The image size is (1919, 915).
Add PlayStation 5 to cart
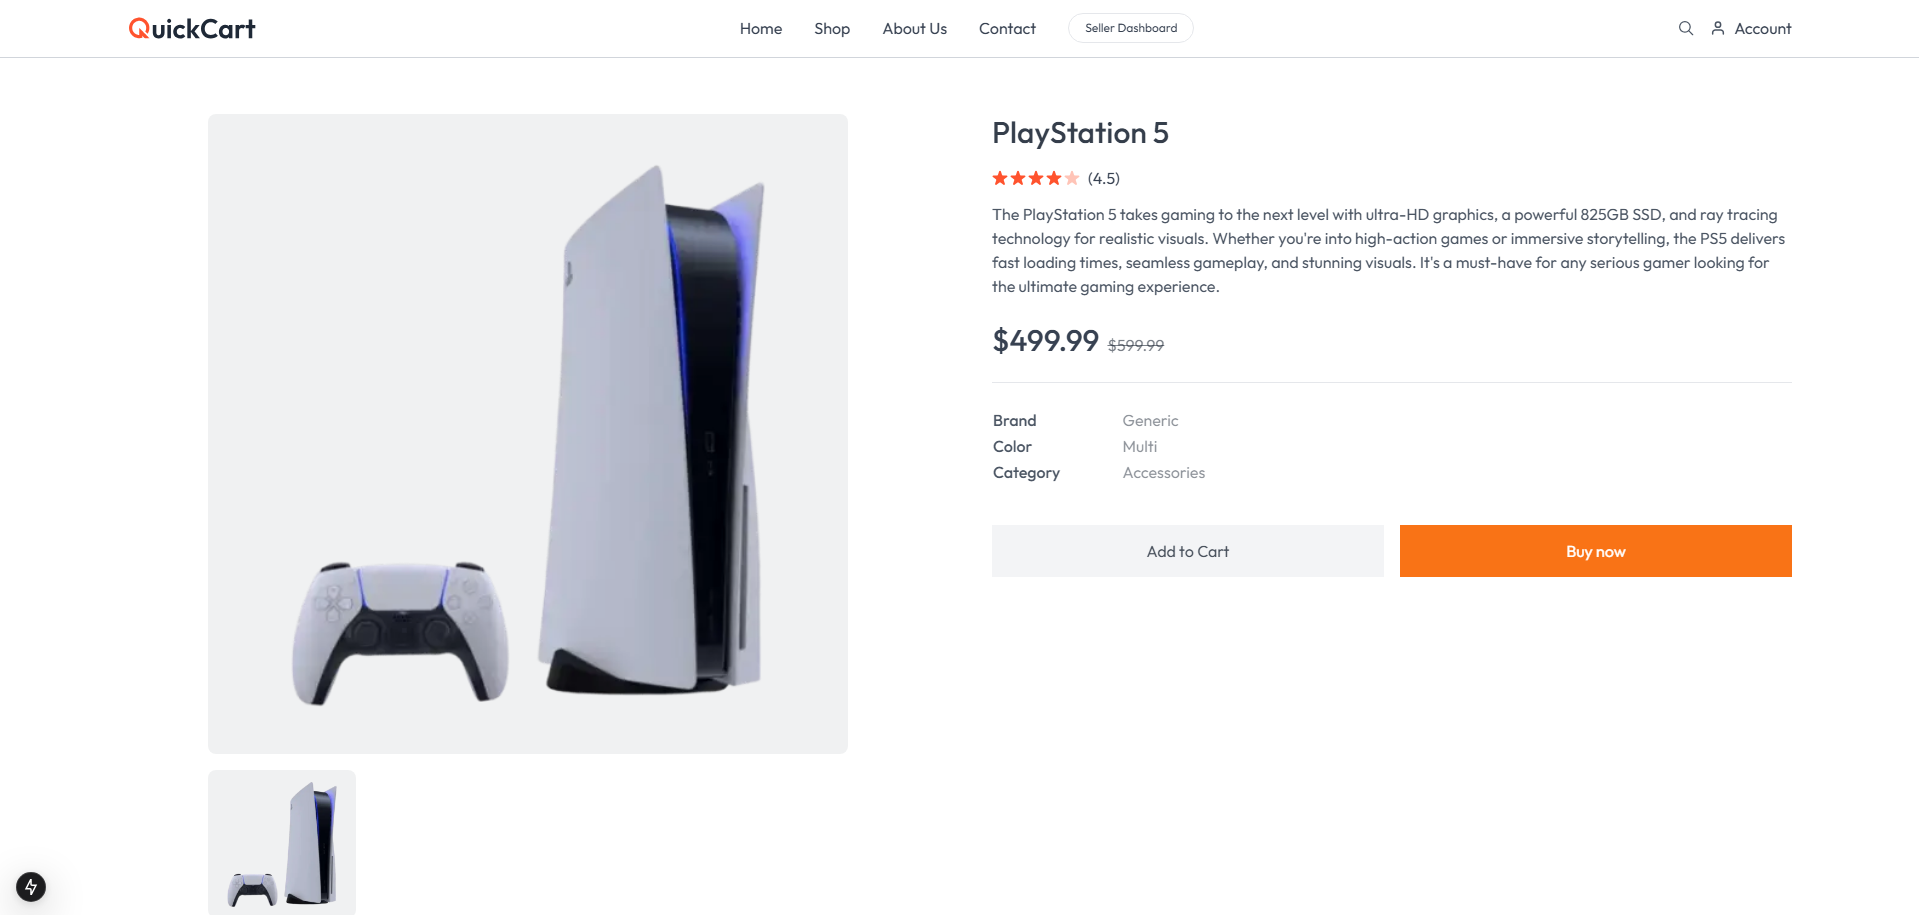1187,551
